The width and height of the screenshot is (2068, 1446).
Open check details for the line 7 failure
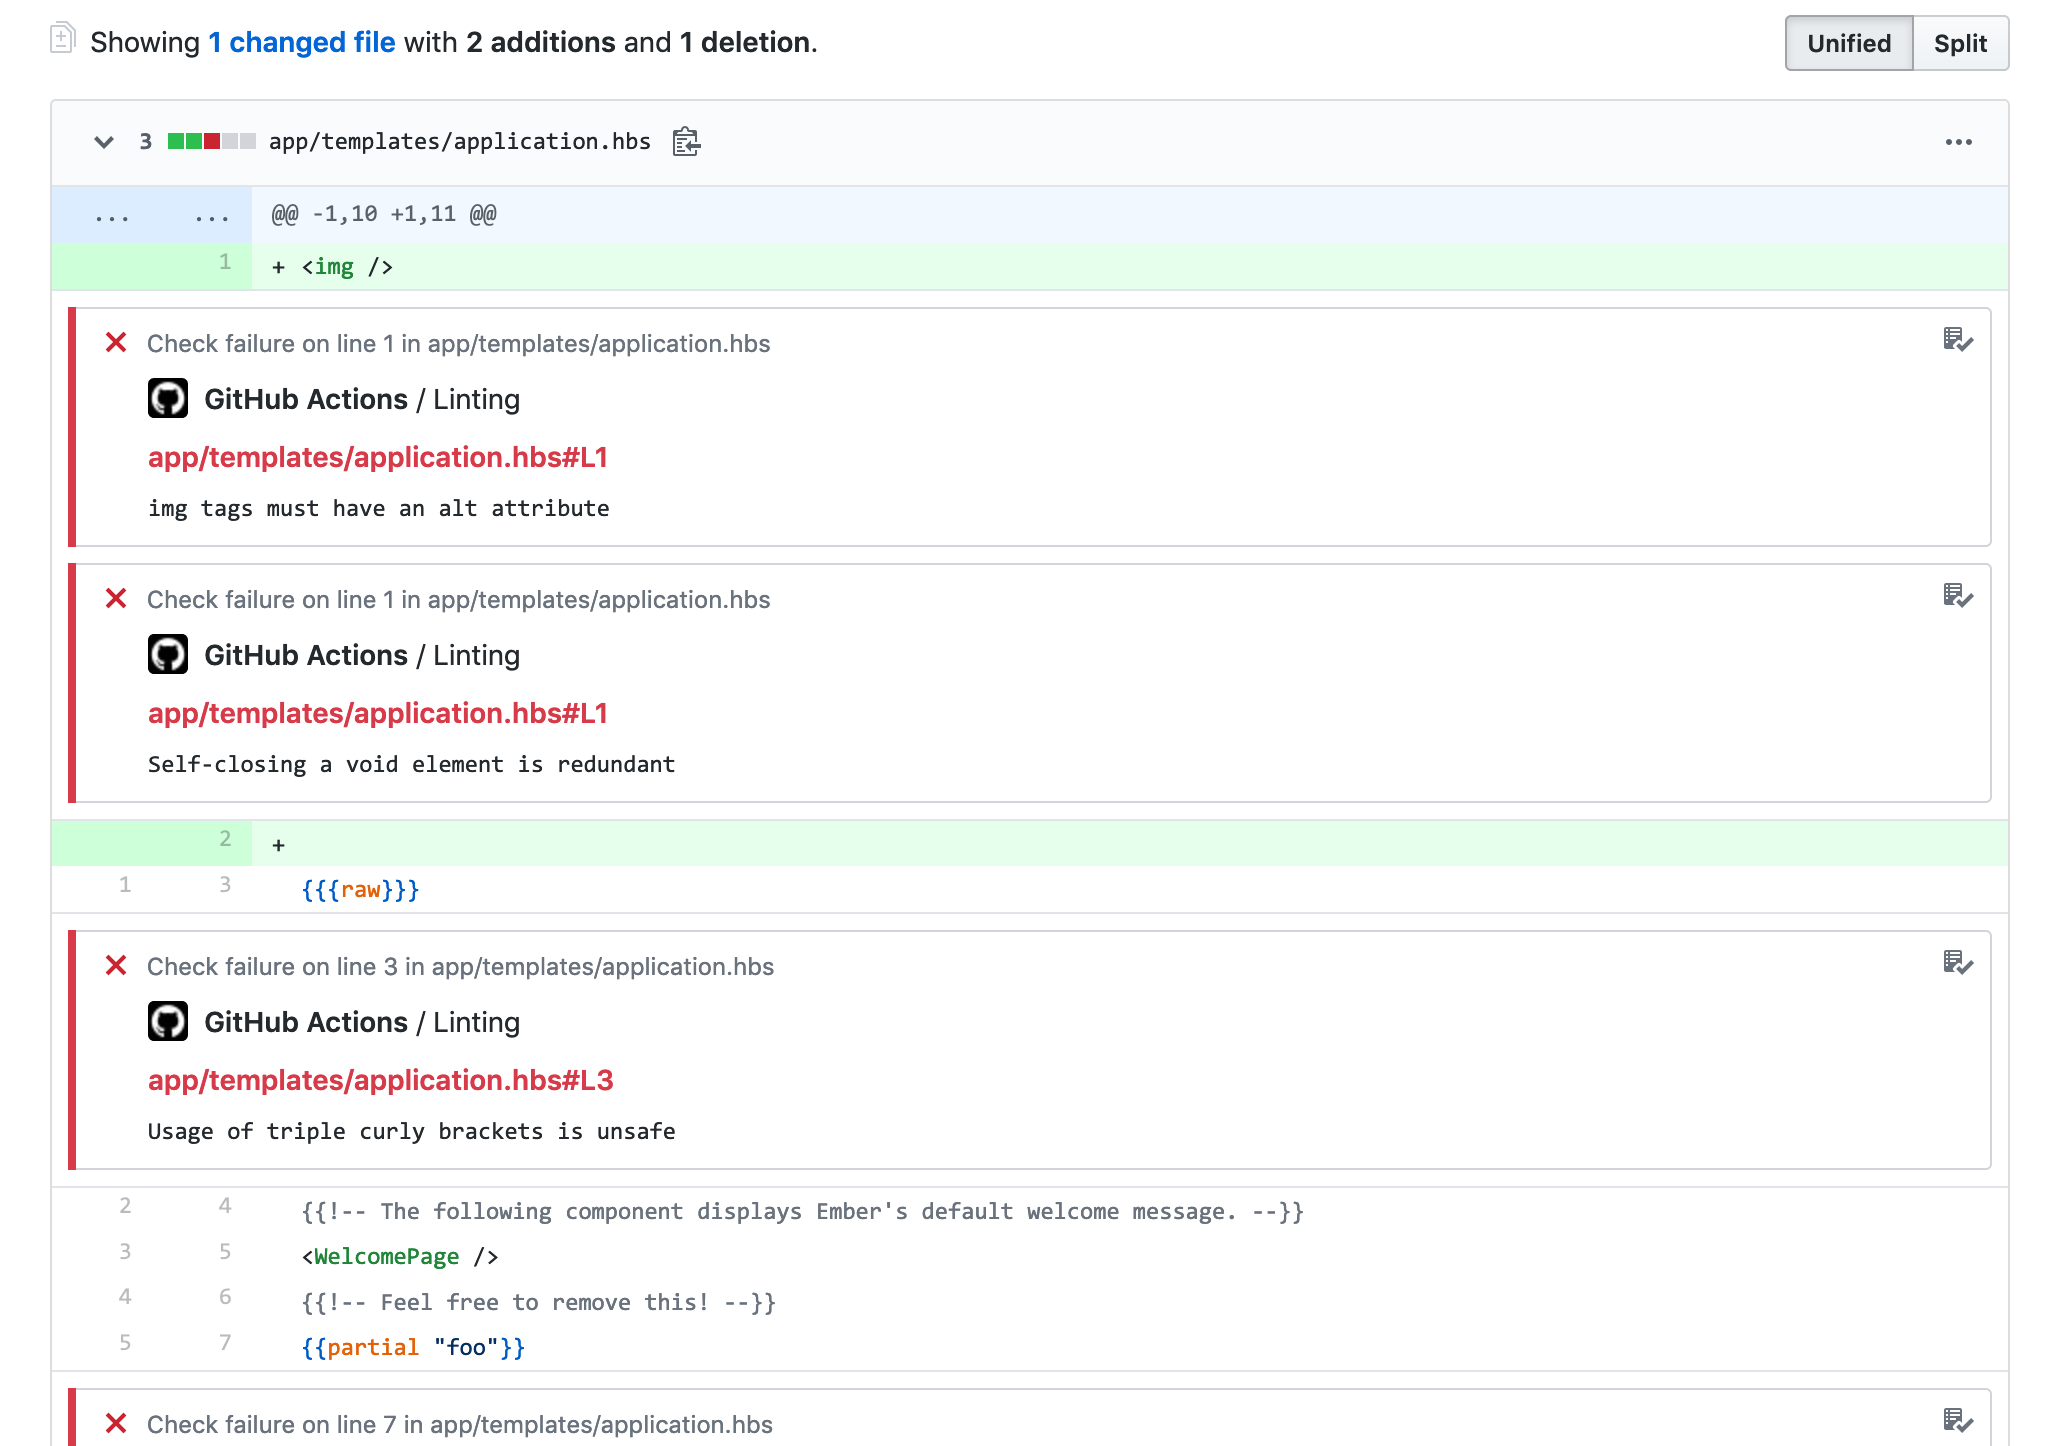click(1957, 1420)
